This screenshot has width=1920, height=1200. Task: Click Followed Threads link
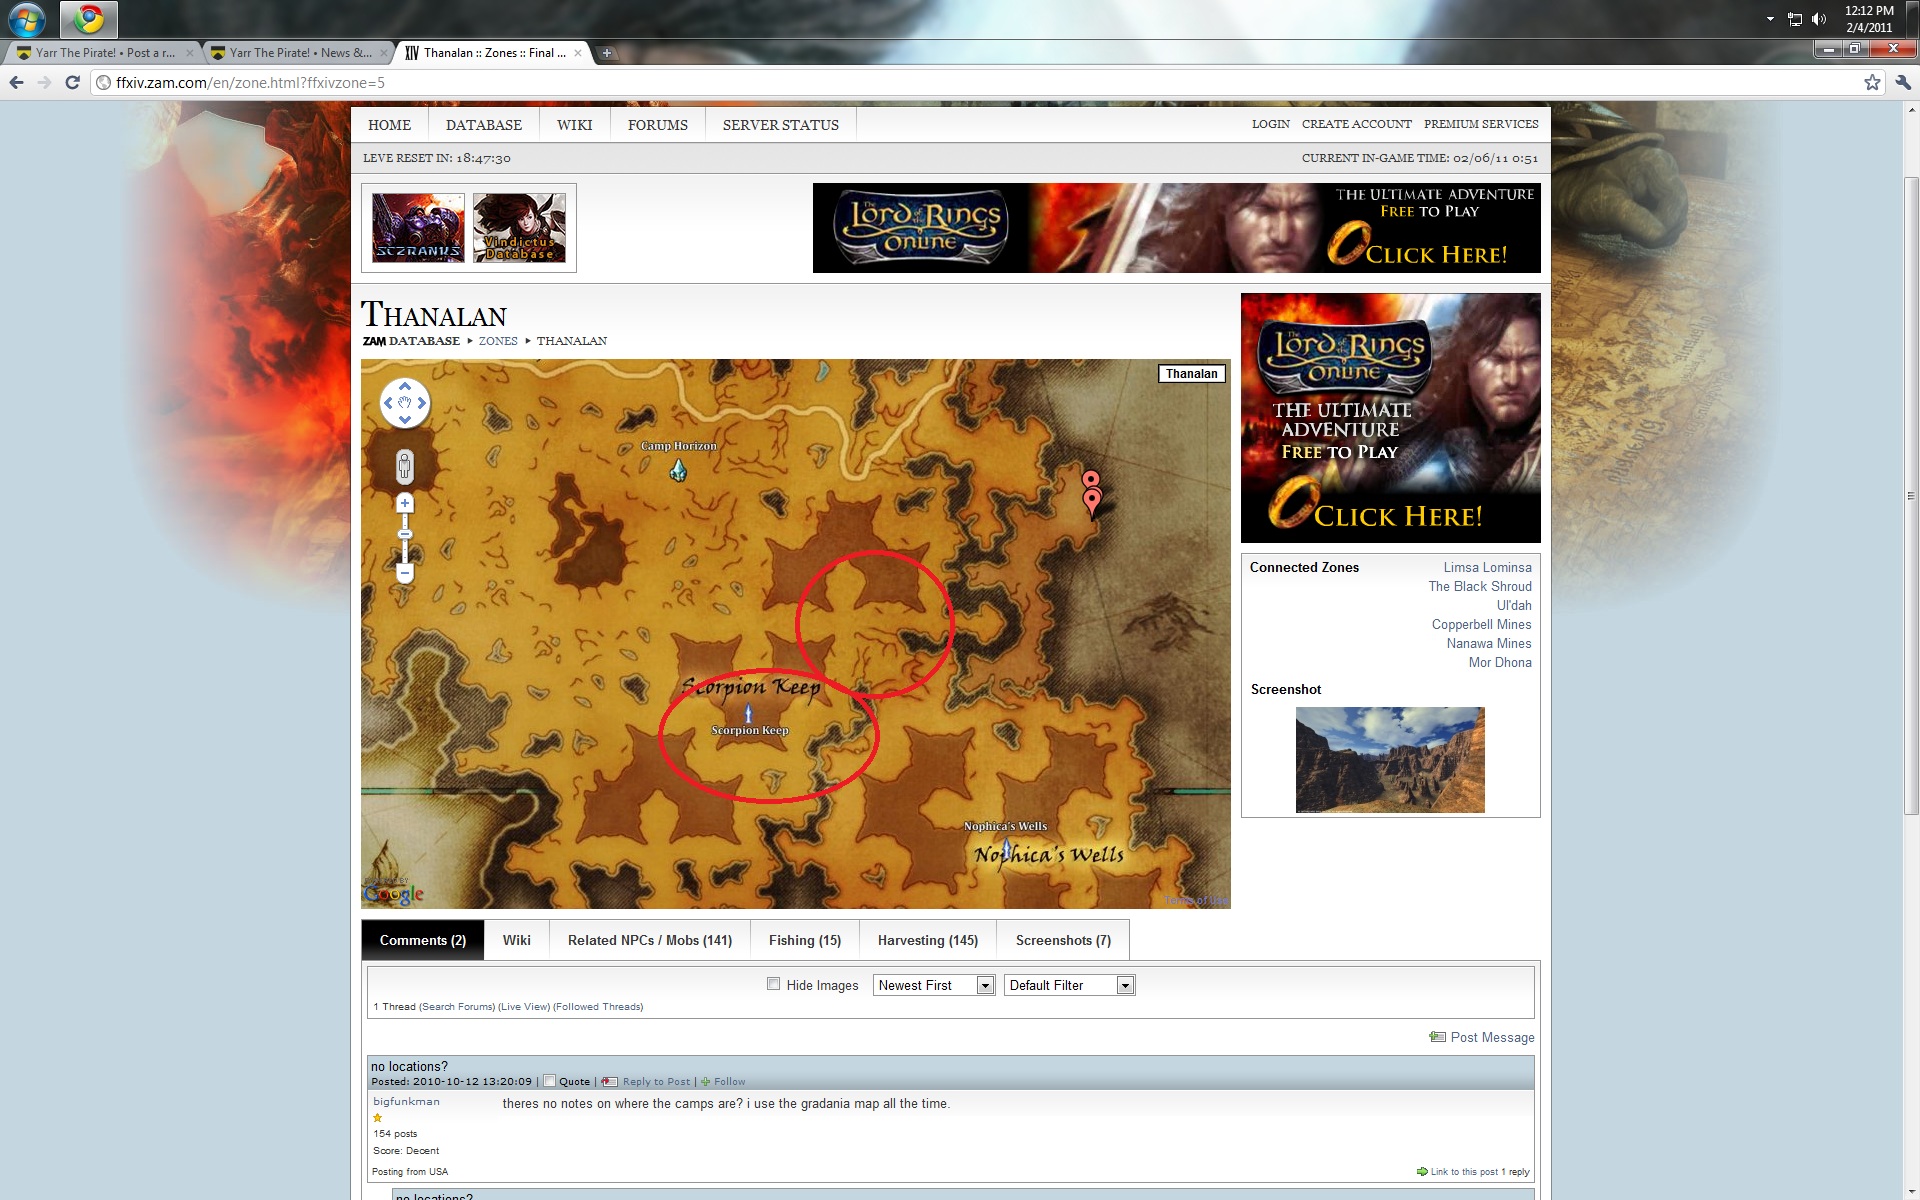598,1007
